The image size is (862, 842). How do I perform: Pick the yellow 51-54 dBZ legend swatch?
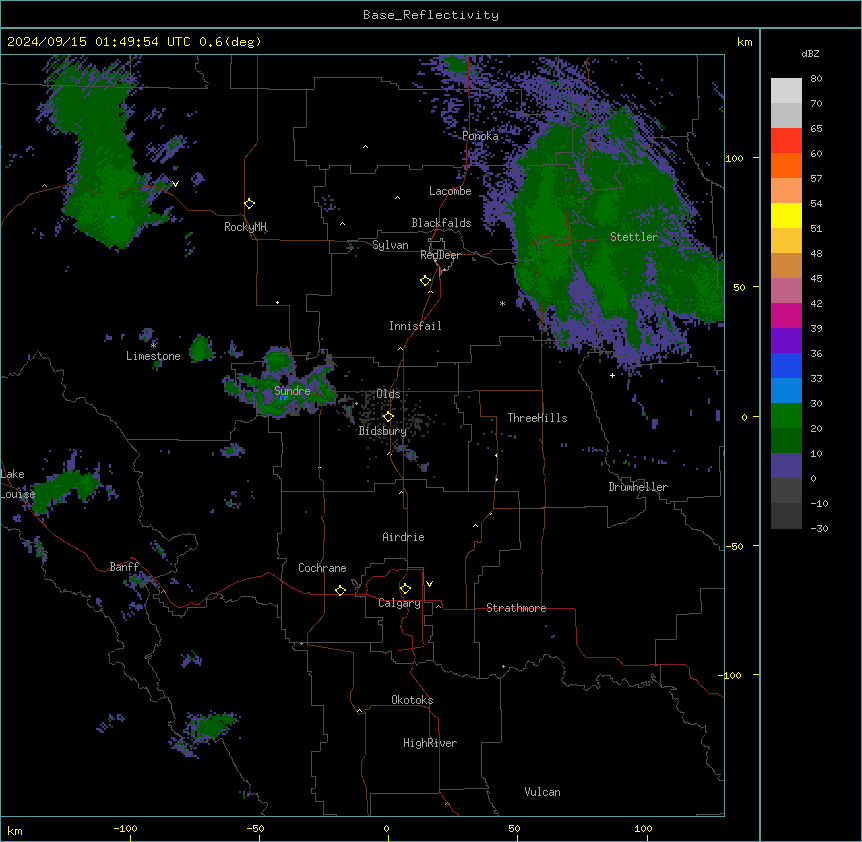point(786,215)
